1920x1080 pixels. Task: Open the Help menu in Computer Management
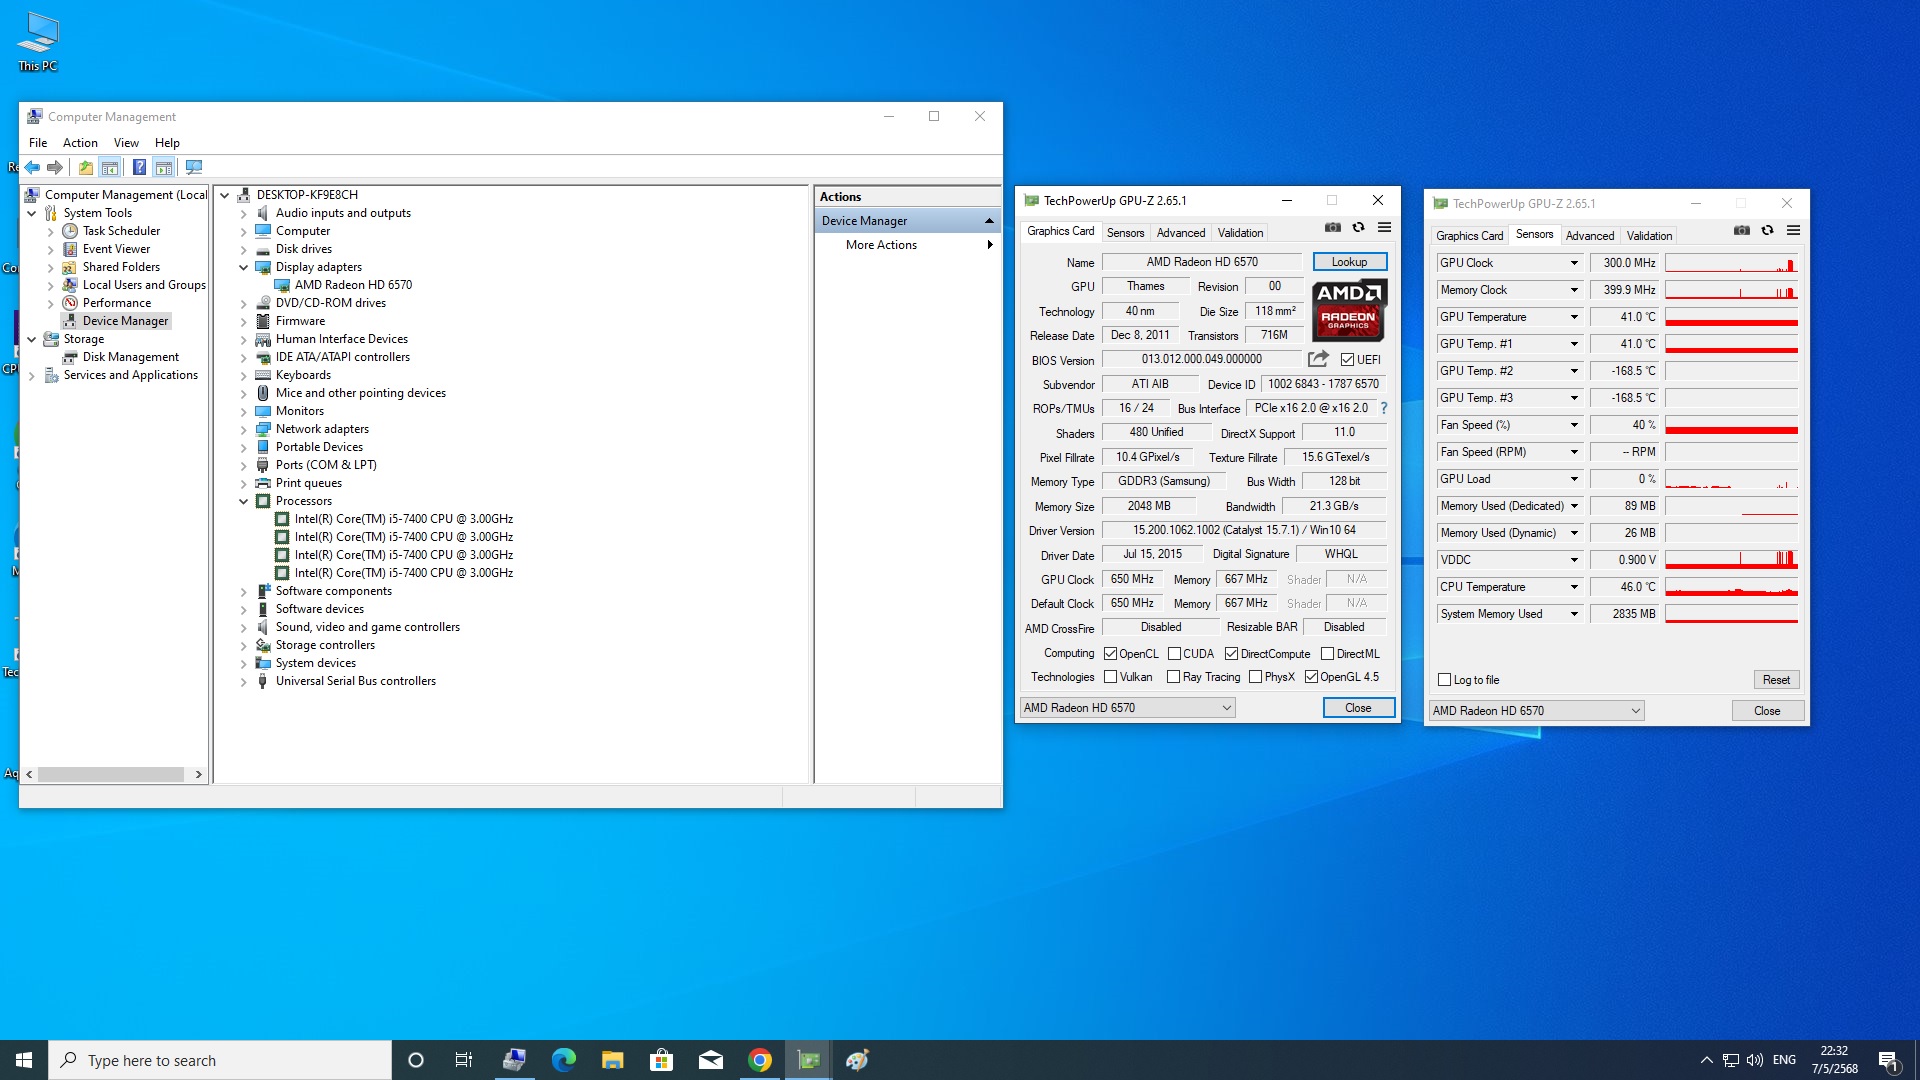[167, 143]
